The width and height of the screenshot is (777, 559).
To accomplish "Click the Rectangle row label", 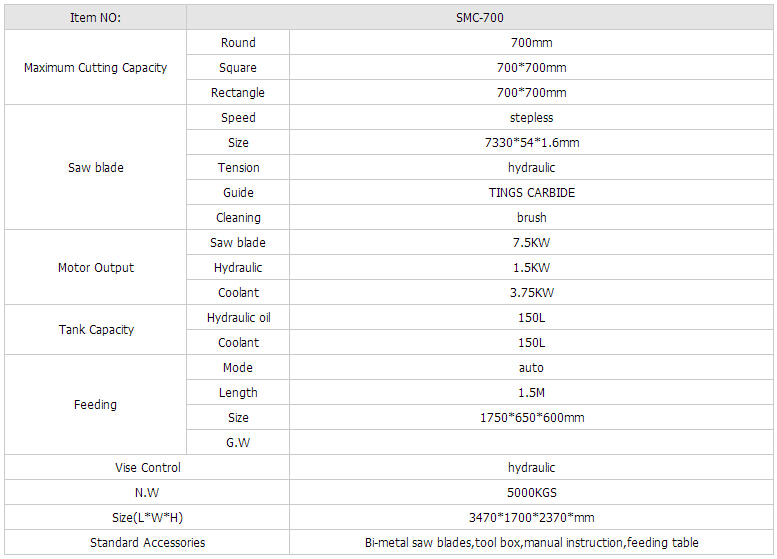I will click(238, 93).
